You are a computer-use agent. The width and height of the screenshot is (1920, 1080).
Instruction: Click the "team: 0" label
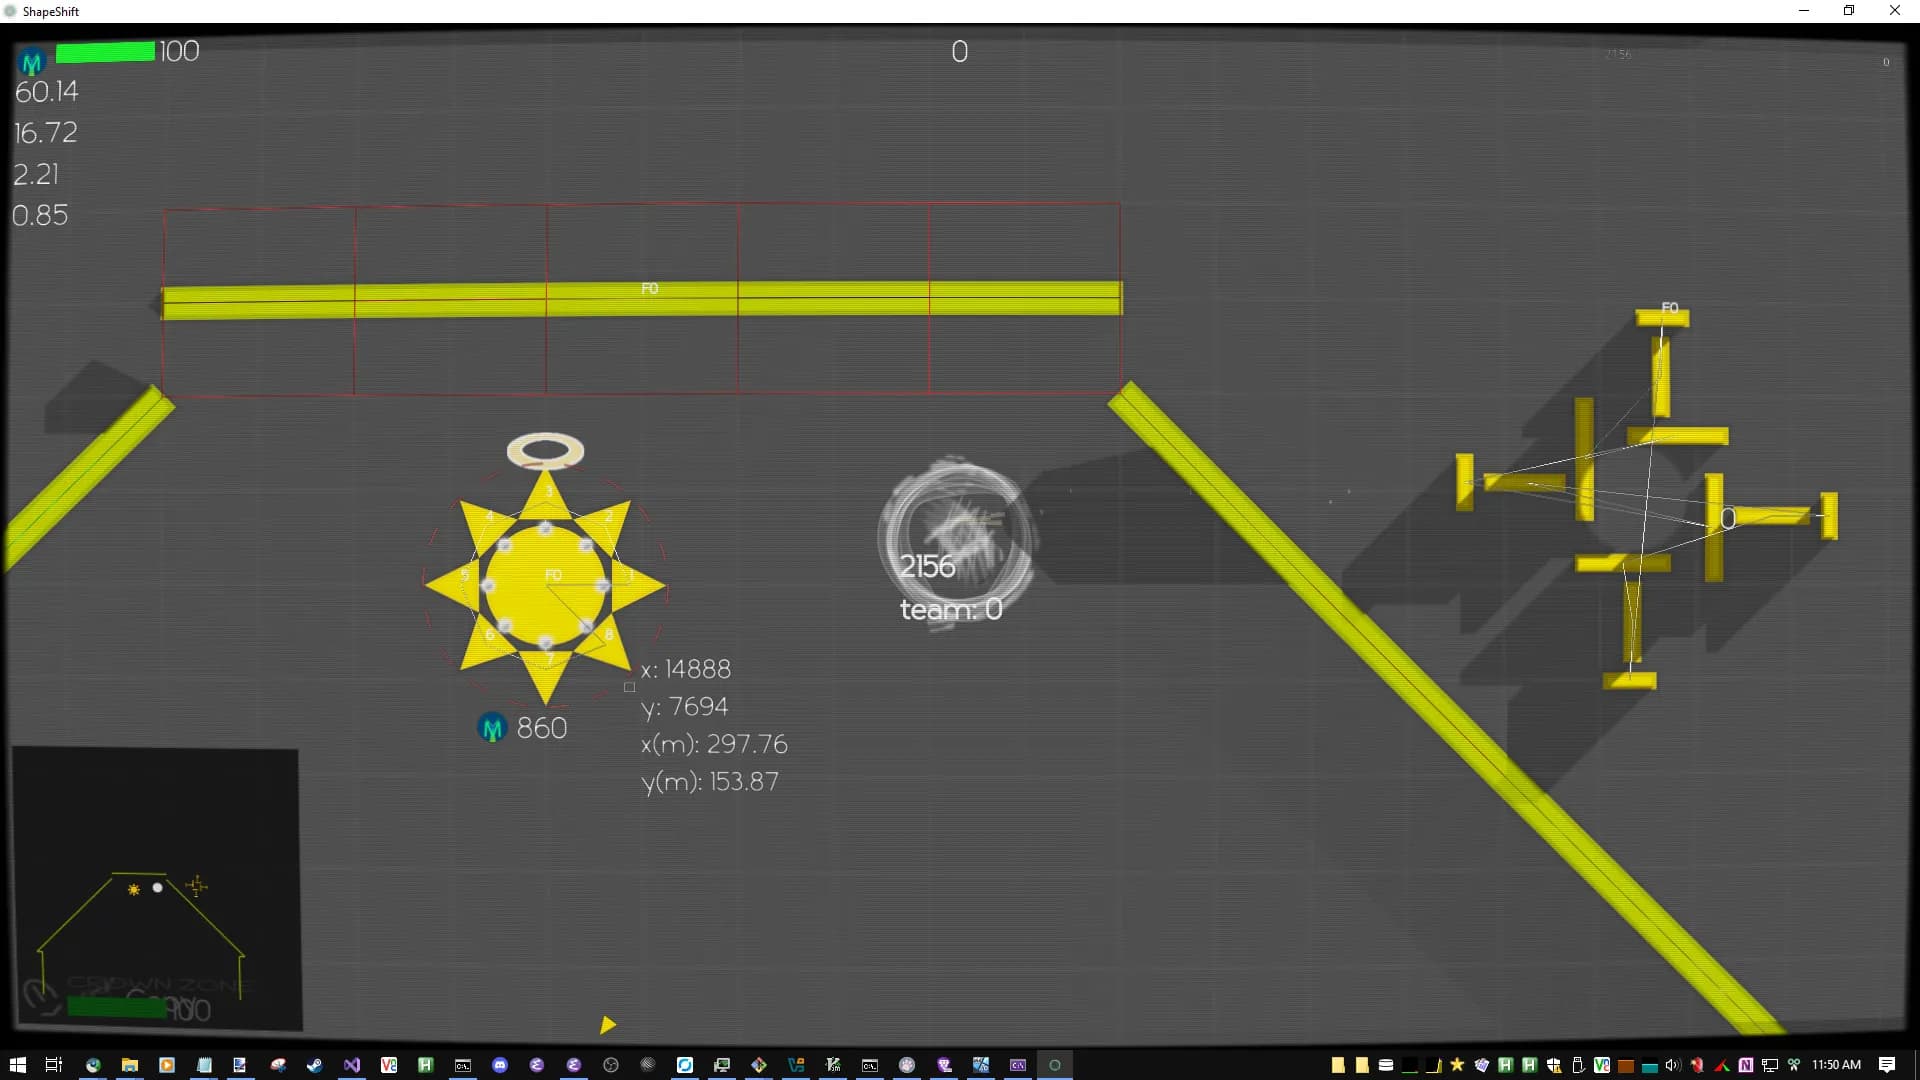(x=951, y=609)
